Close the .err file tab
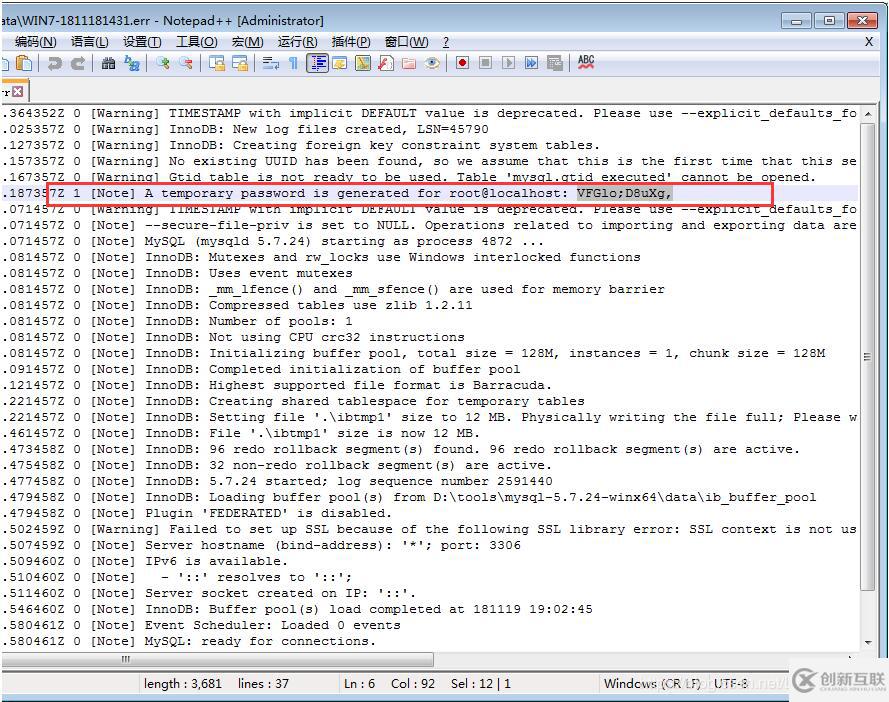889x702 pixels. (x=17, y=91)
